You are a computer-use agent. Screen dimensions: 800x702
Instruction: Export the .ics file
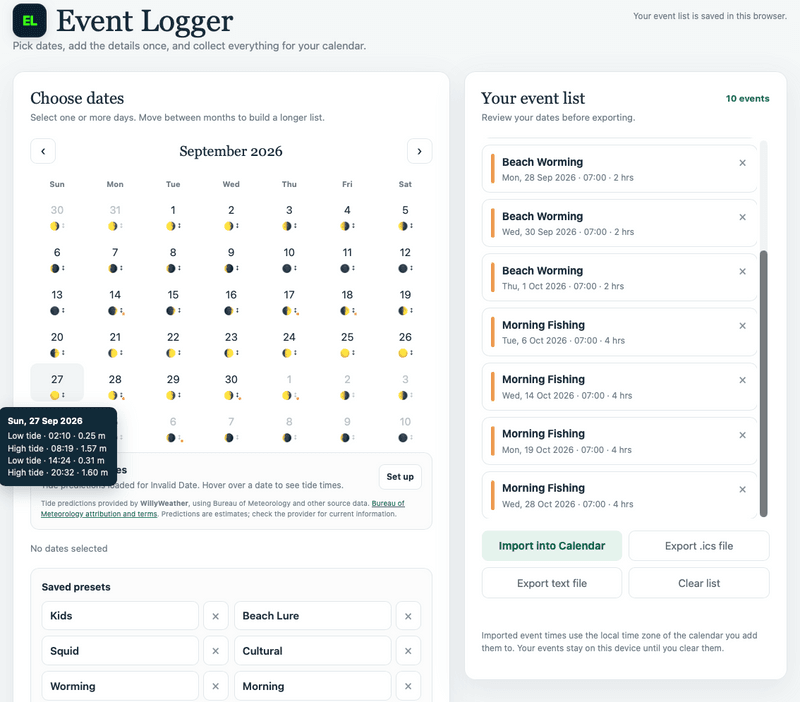[699, 546]
